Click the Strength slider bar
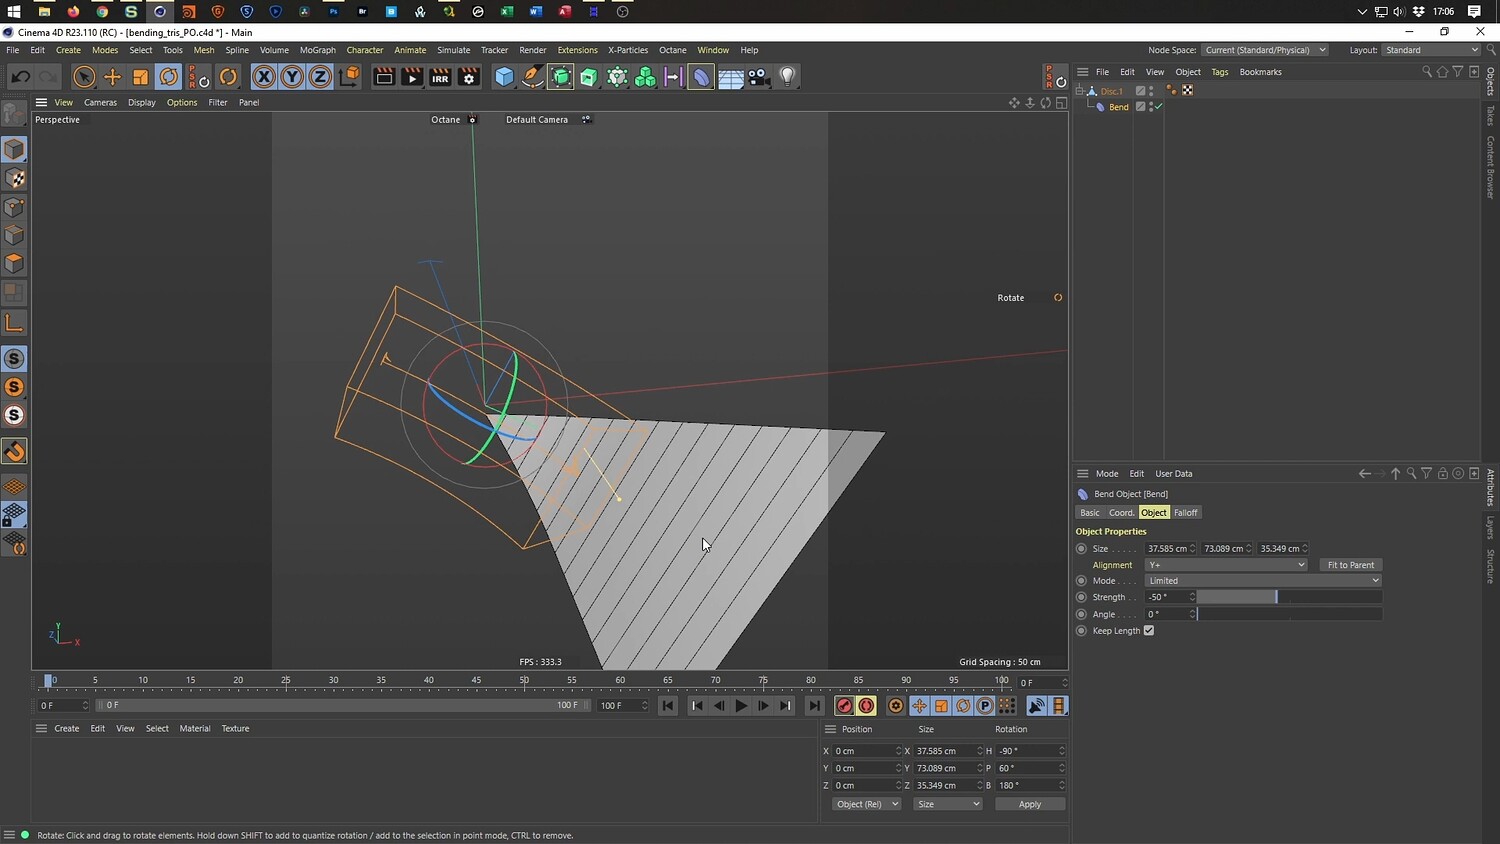 (x=1288, y=597)
